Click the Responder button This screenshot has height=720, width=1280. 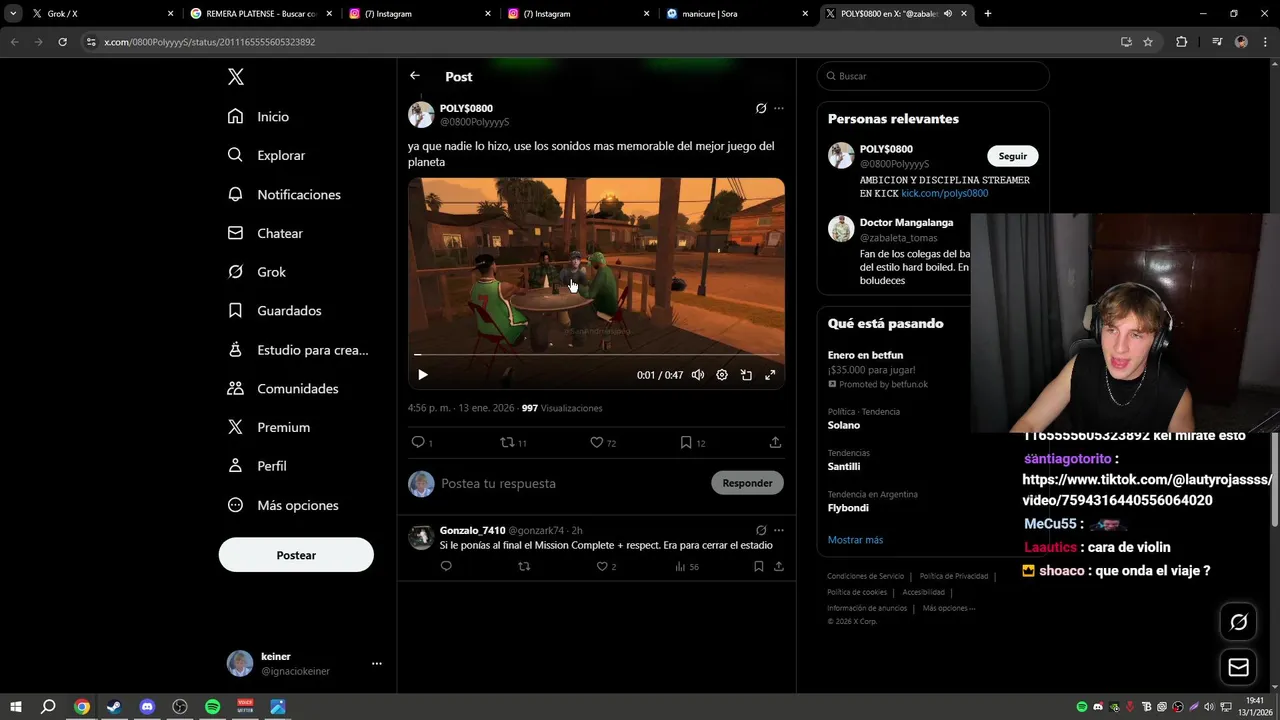(x=747, y=483)
